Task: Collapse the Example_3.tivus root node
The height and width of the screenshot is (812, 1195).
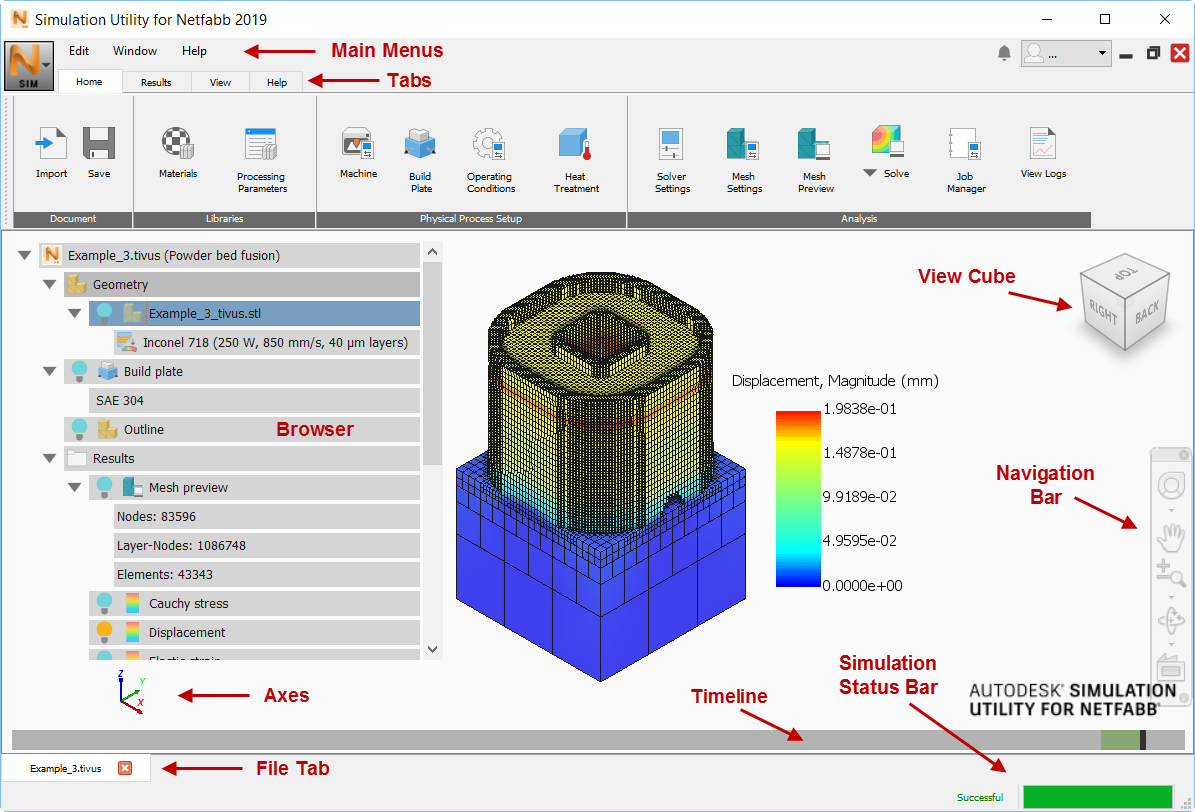Action: point(24,255)
